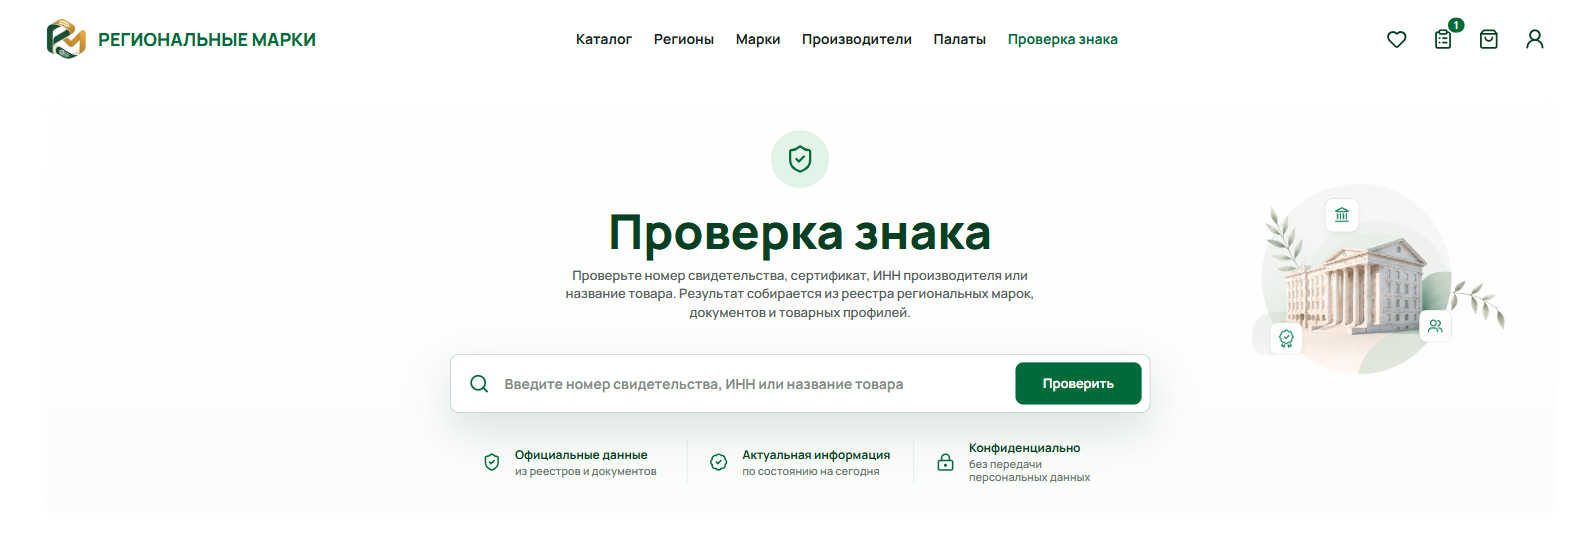The height and width of the screenshot is (550, 1590).
Task: Go to the Марки menu item
Action: pyautogui.click(x=758, y=39)
